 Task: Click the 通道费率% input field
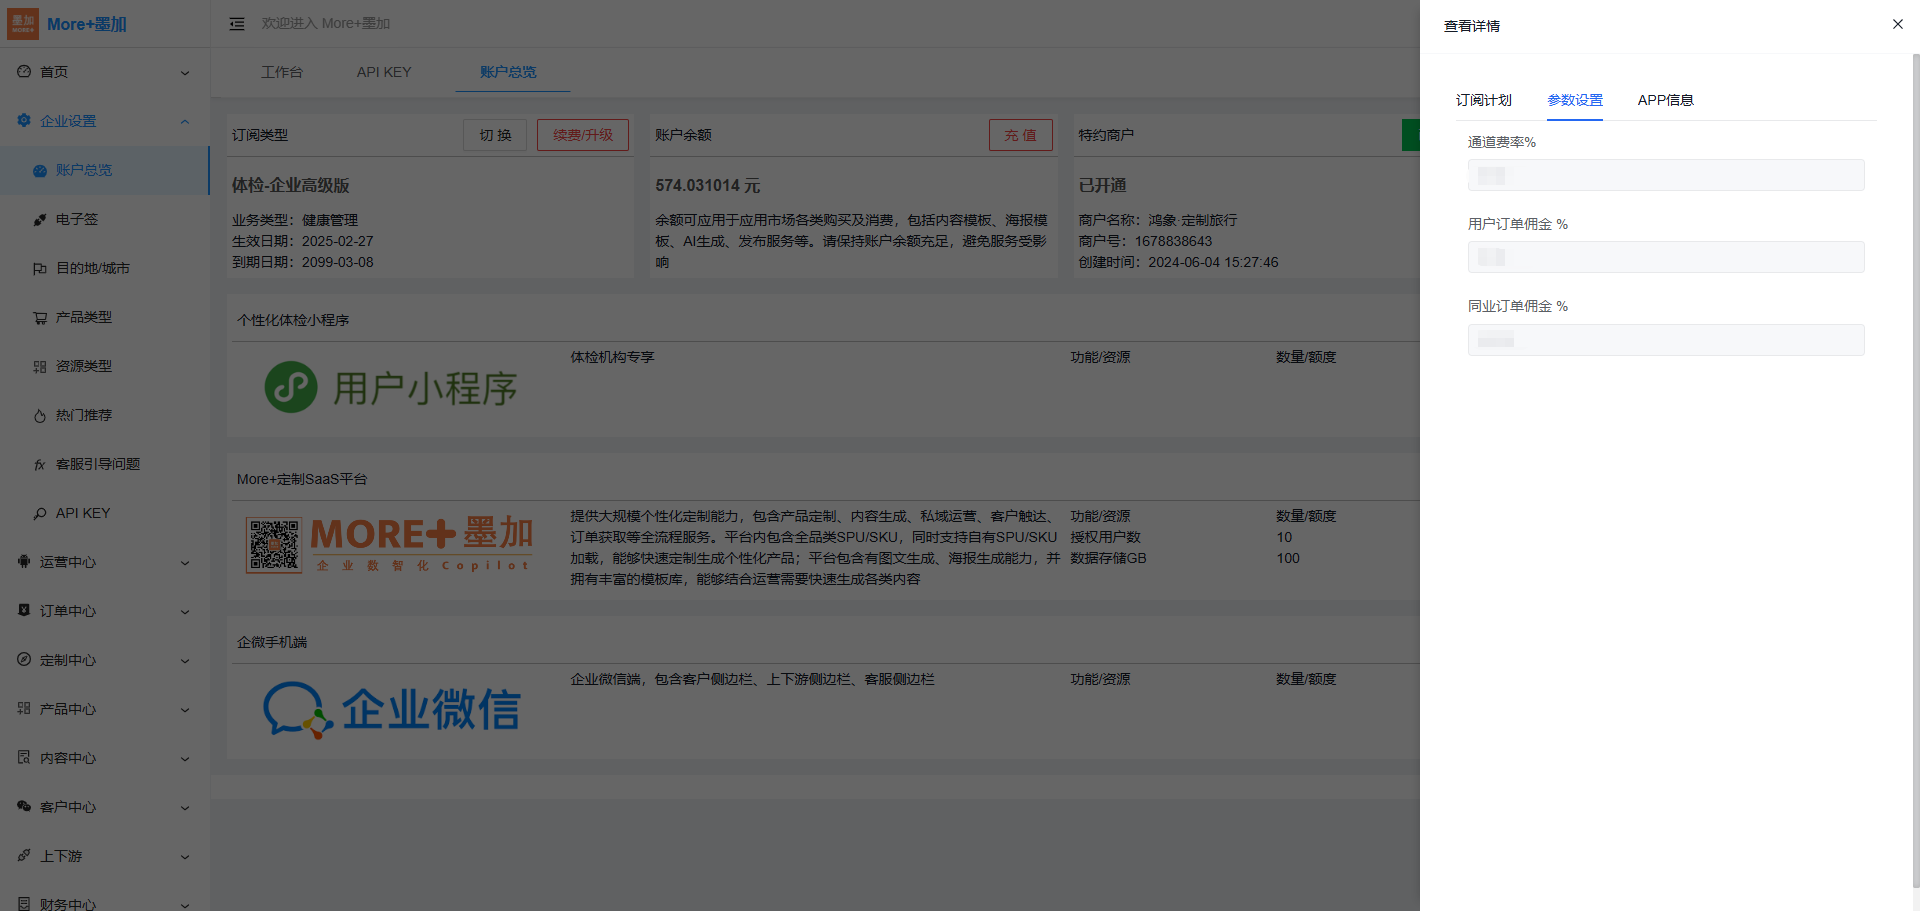click(1665, 175)
